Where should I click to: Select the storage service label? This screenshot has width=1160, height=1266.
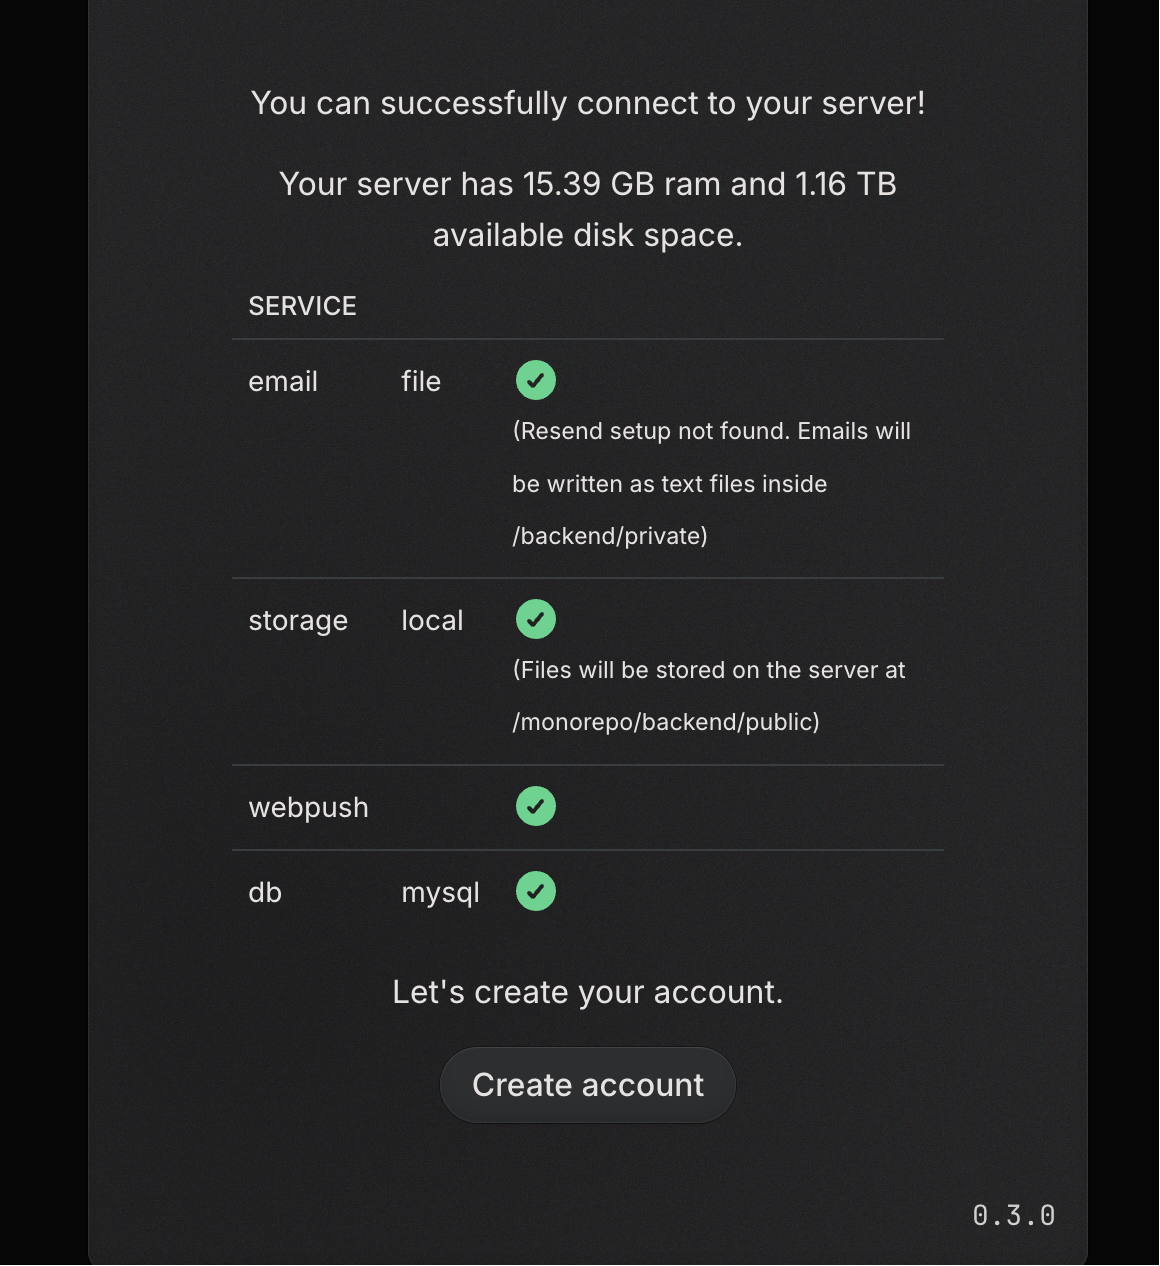298,621
